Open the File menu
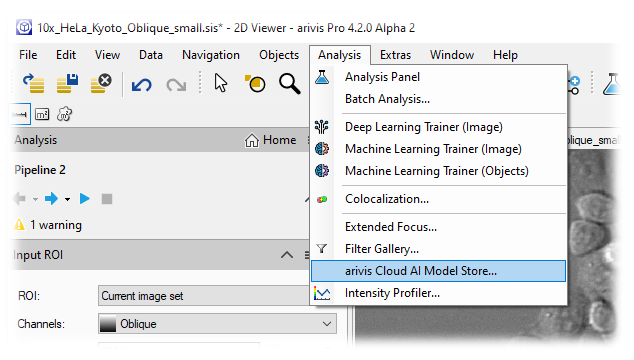 tap(28, 55)
